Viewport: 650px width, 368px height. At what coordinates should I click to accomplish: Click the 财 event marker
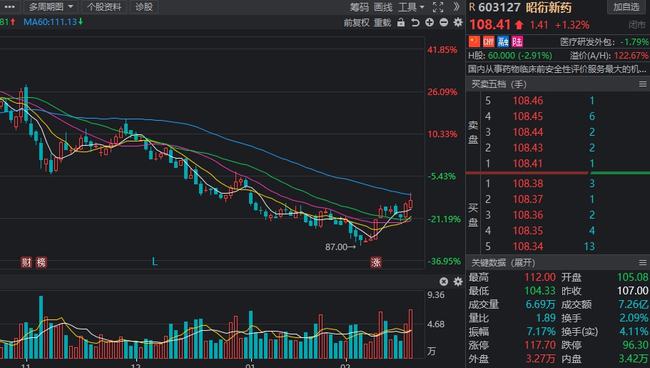(x=27, y=262)
